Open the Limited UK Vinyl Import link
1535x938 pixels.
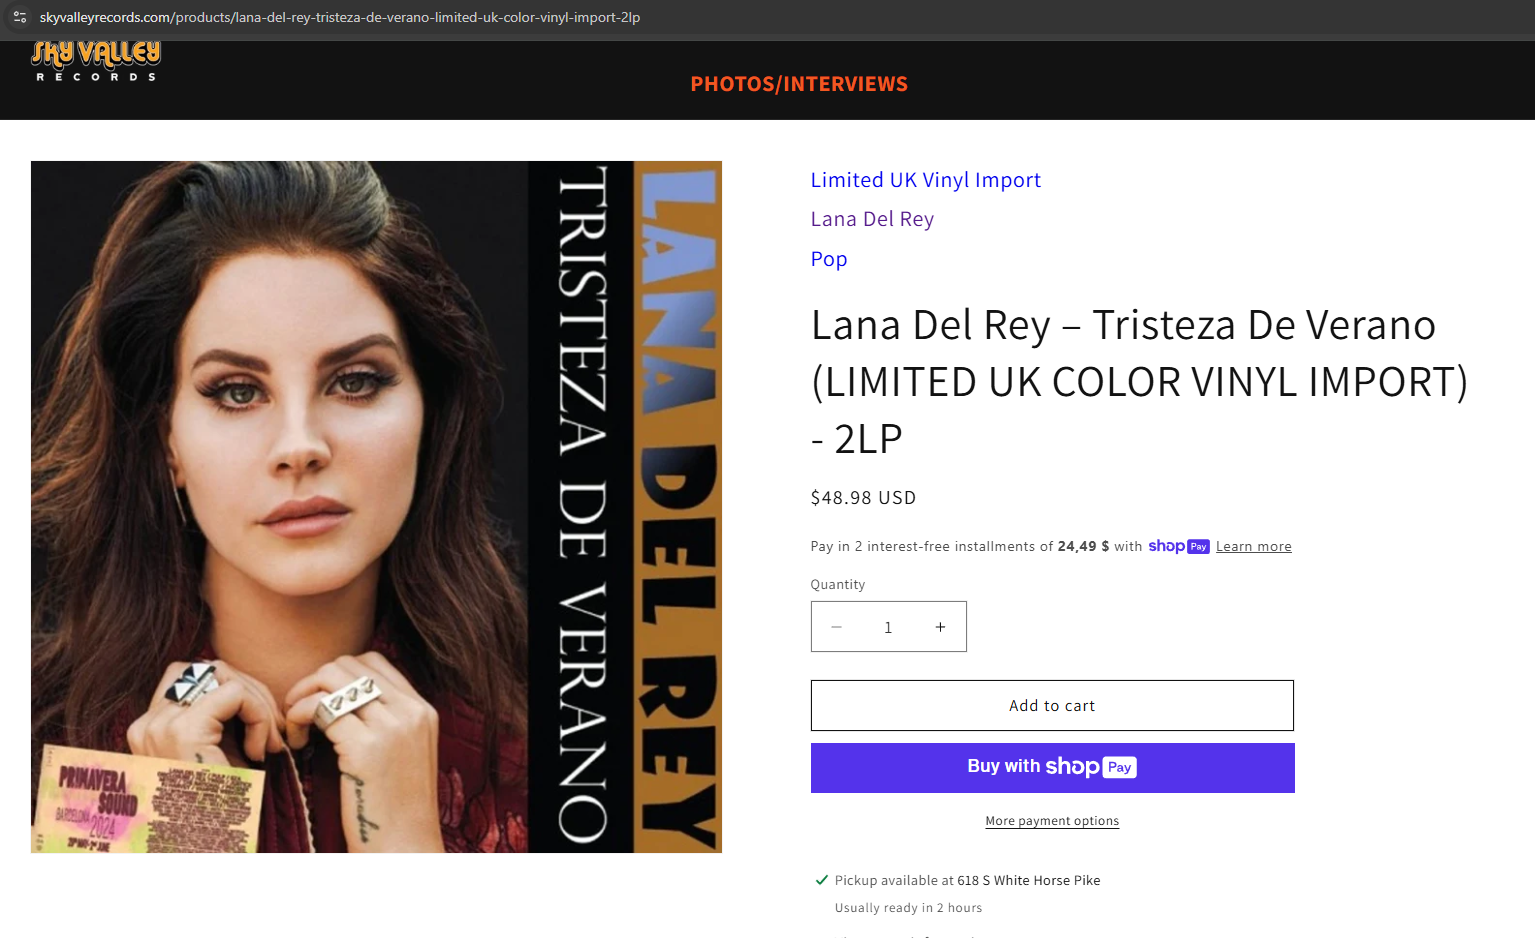coord(926,180)
